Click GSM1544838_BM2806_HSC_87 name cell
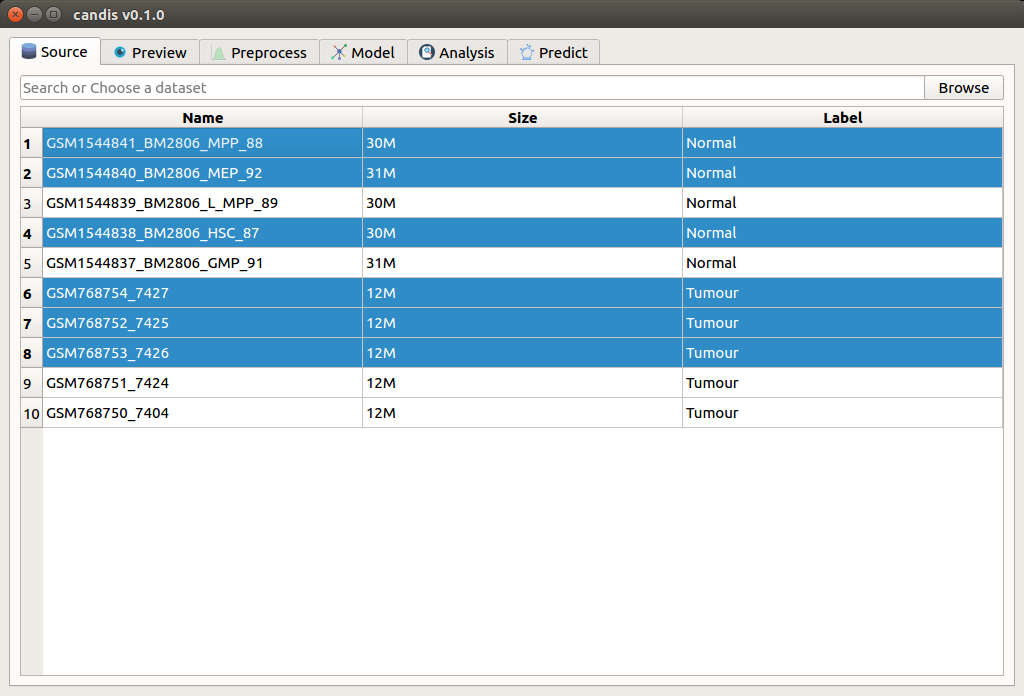Image resolution: width=1024 pixels, height=696 pixels. pyautogui.click(x=202, y=233)
